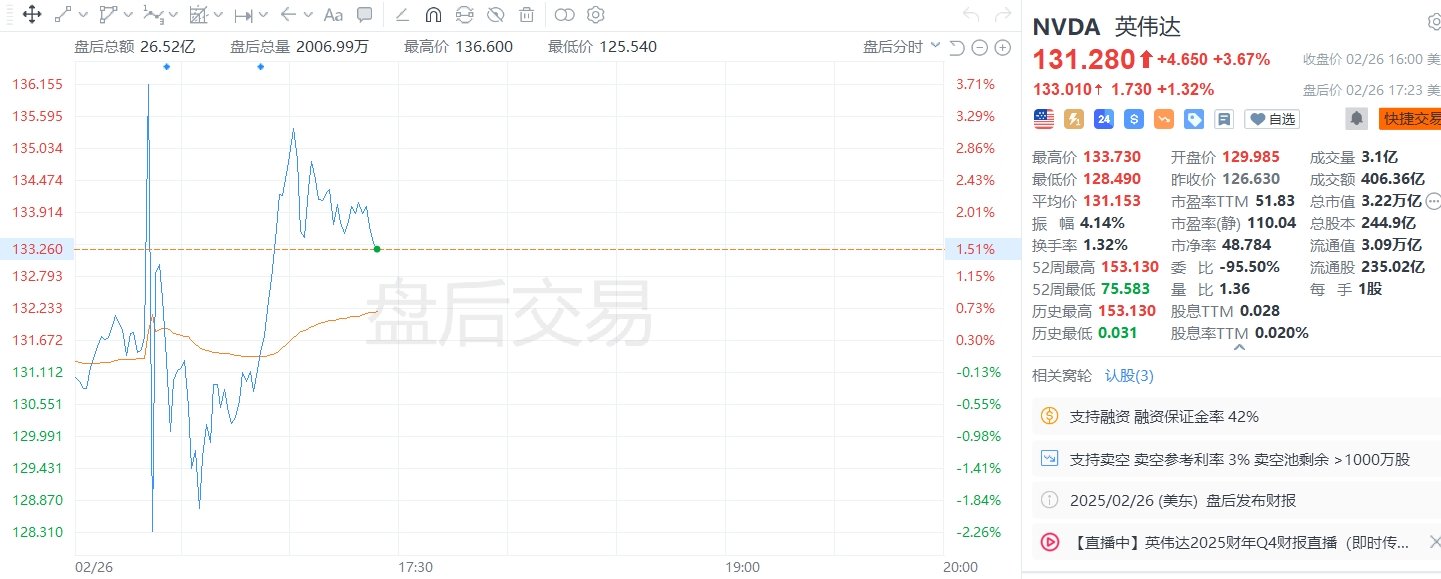Redo the drawing action
Screen dimensions: 1441x579
[1002, 15]
